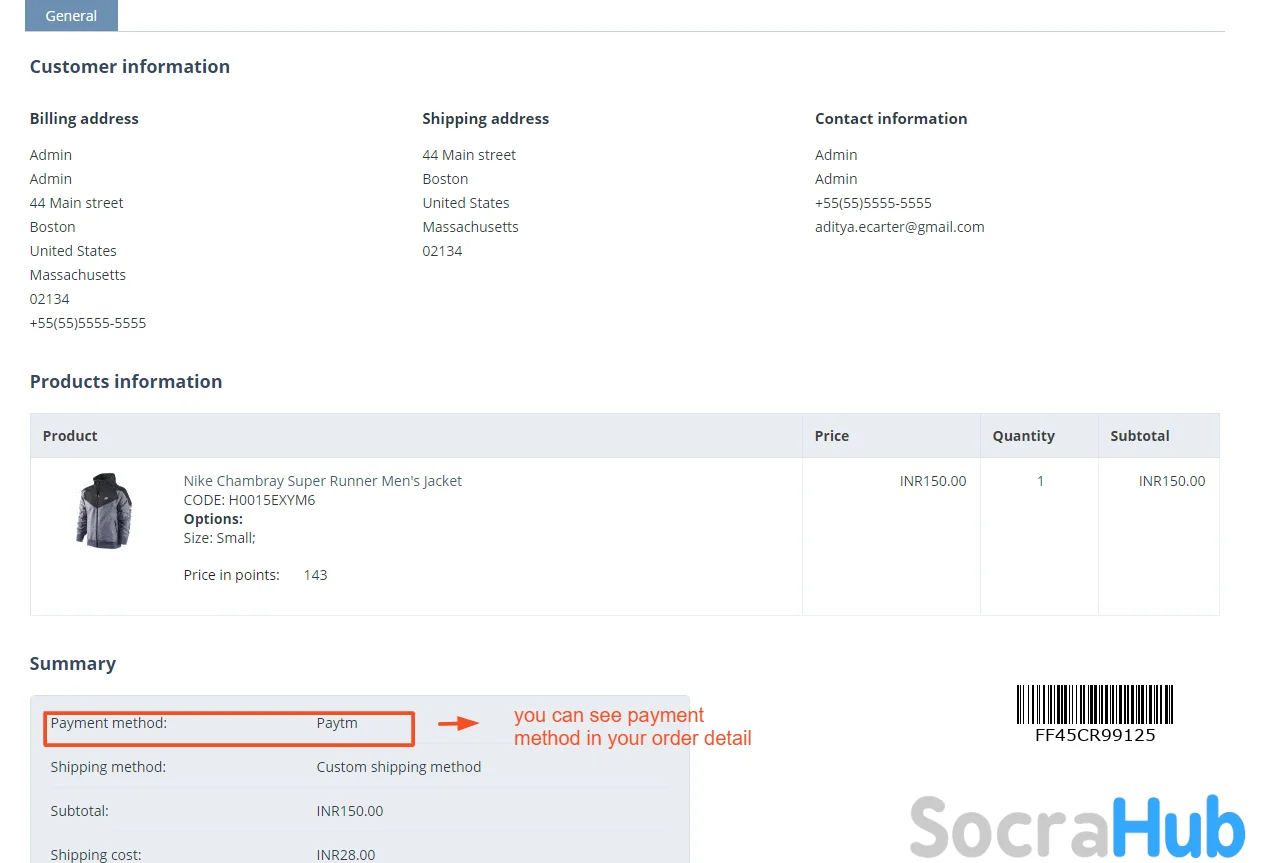
Task: Click 44 Main street in shipping address
Action: pyautogui.click(x=469, y=155)
